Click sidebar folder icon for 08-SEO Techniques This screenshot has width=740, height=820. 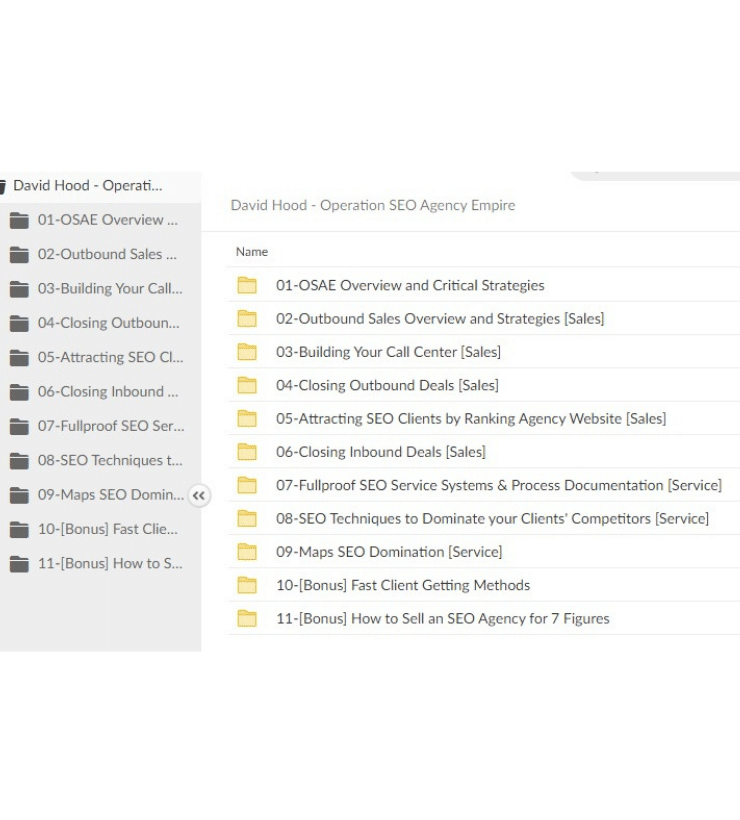coord(19,461)
